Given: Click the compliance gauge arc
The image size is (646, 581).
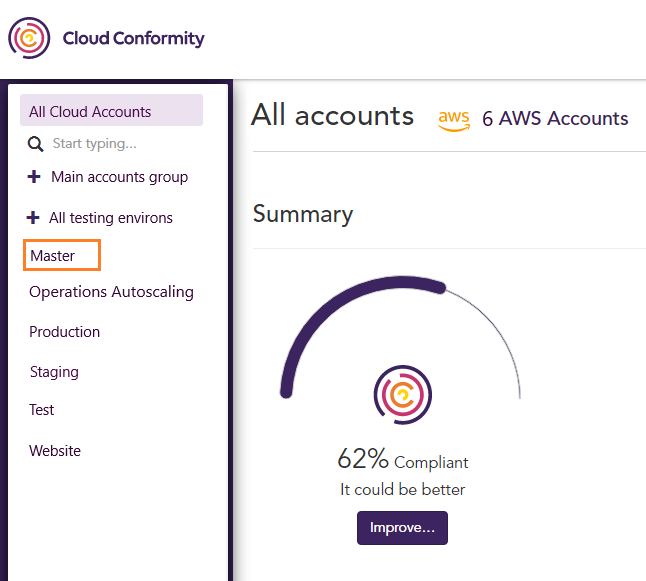Looking at the screenshot, I should [400, 337].
